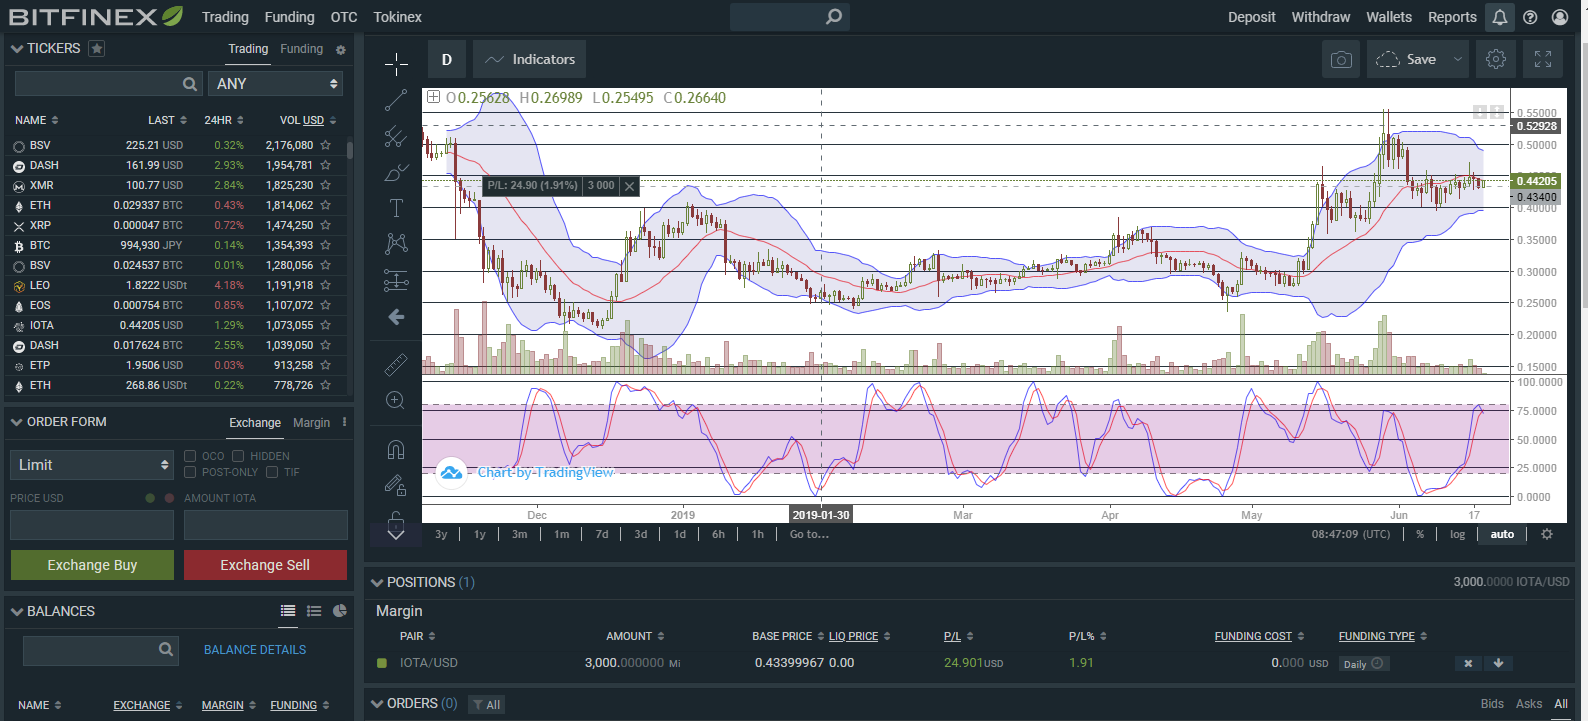The image size is (1588, 721).
Task: Select the long position prediction tool
Action: click(396, 281)
